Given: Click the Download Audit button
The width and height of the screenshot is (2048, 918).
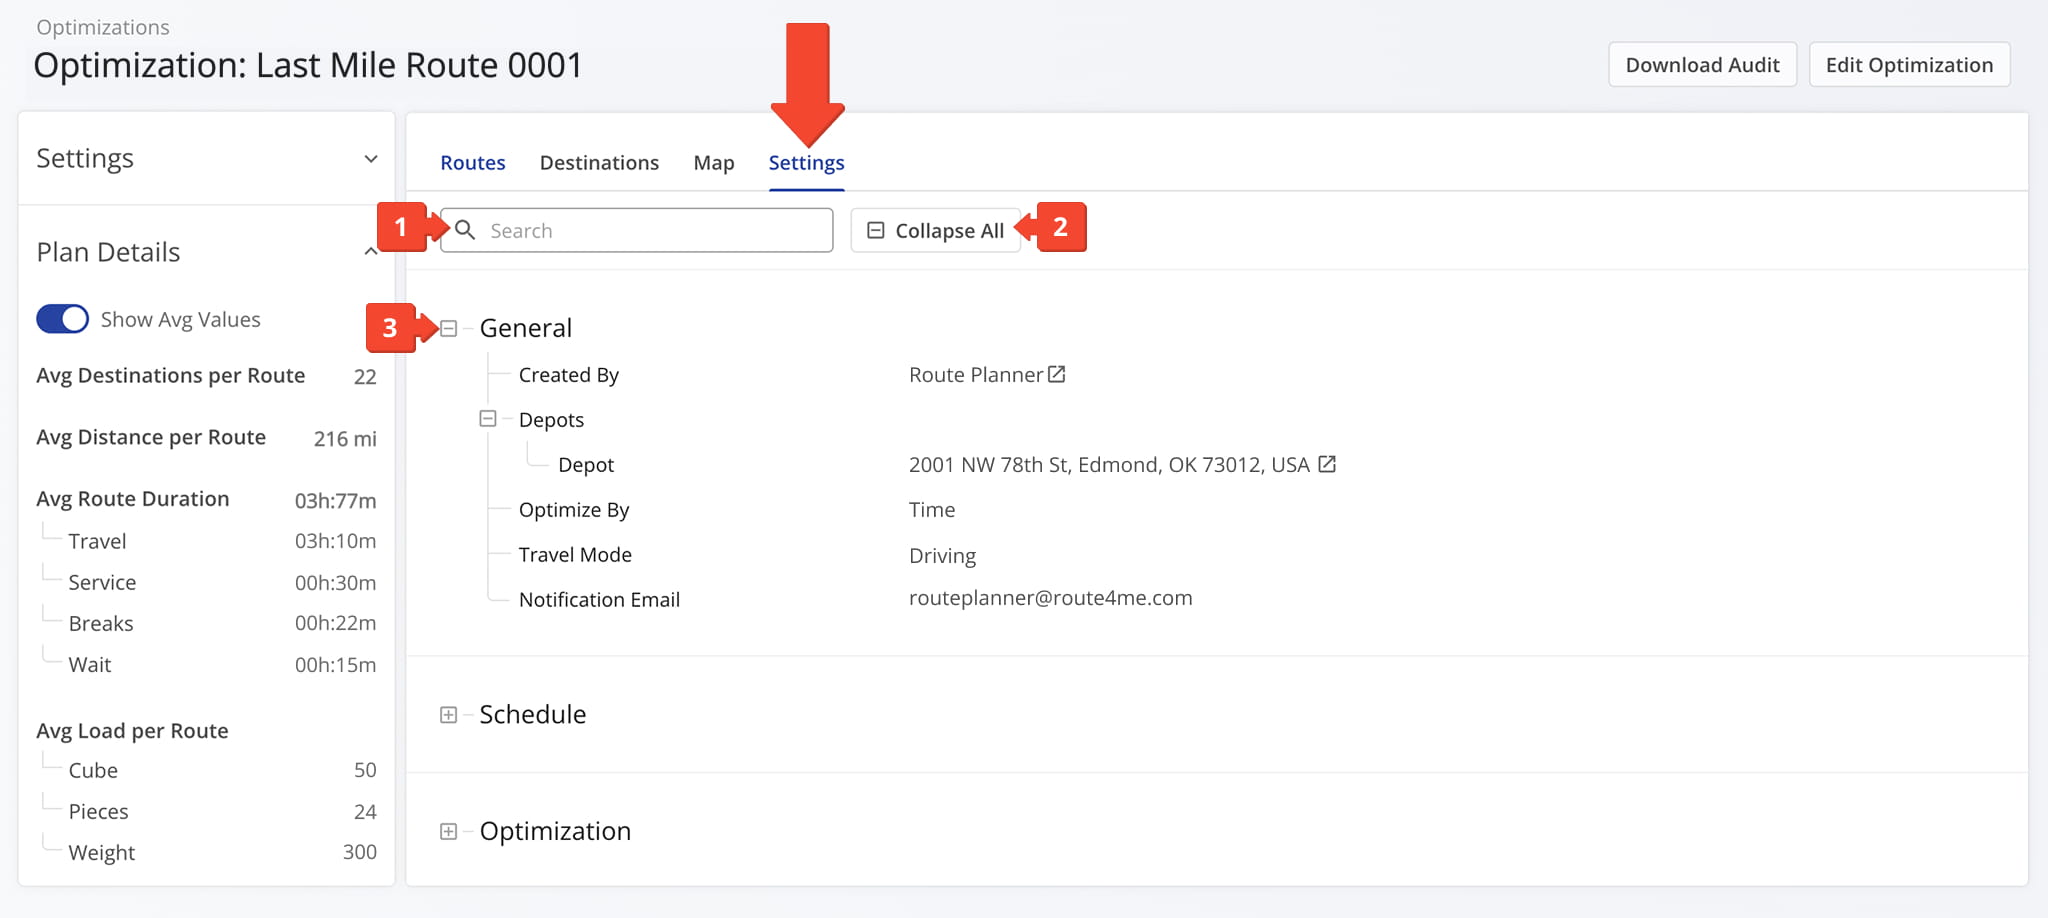Looking at the screenshot, I should (1702, 65).
